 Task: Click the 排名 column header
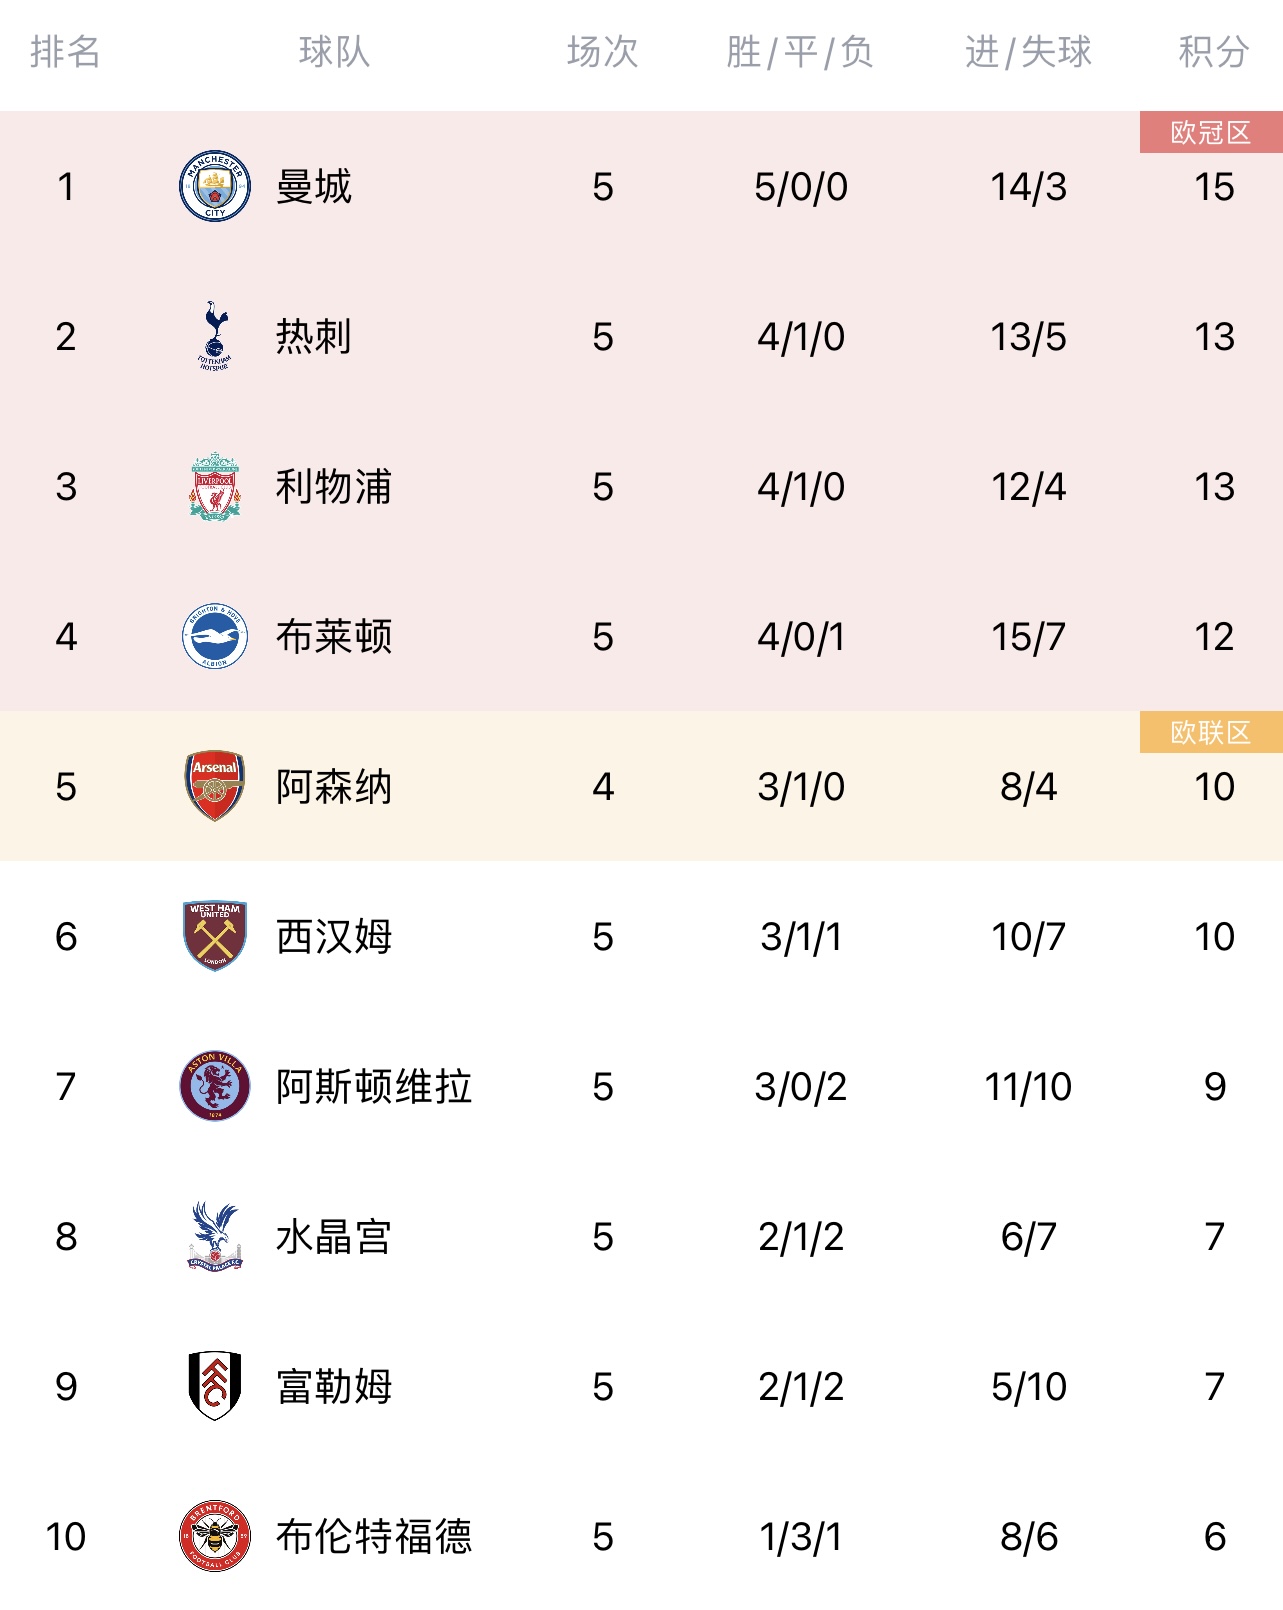tap(65, 52)
